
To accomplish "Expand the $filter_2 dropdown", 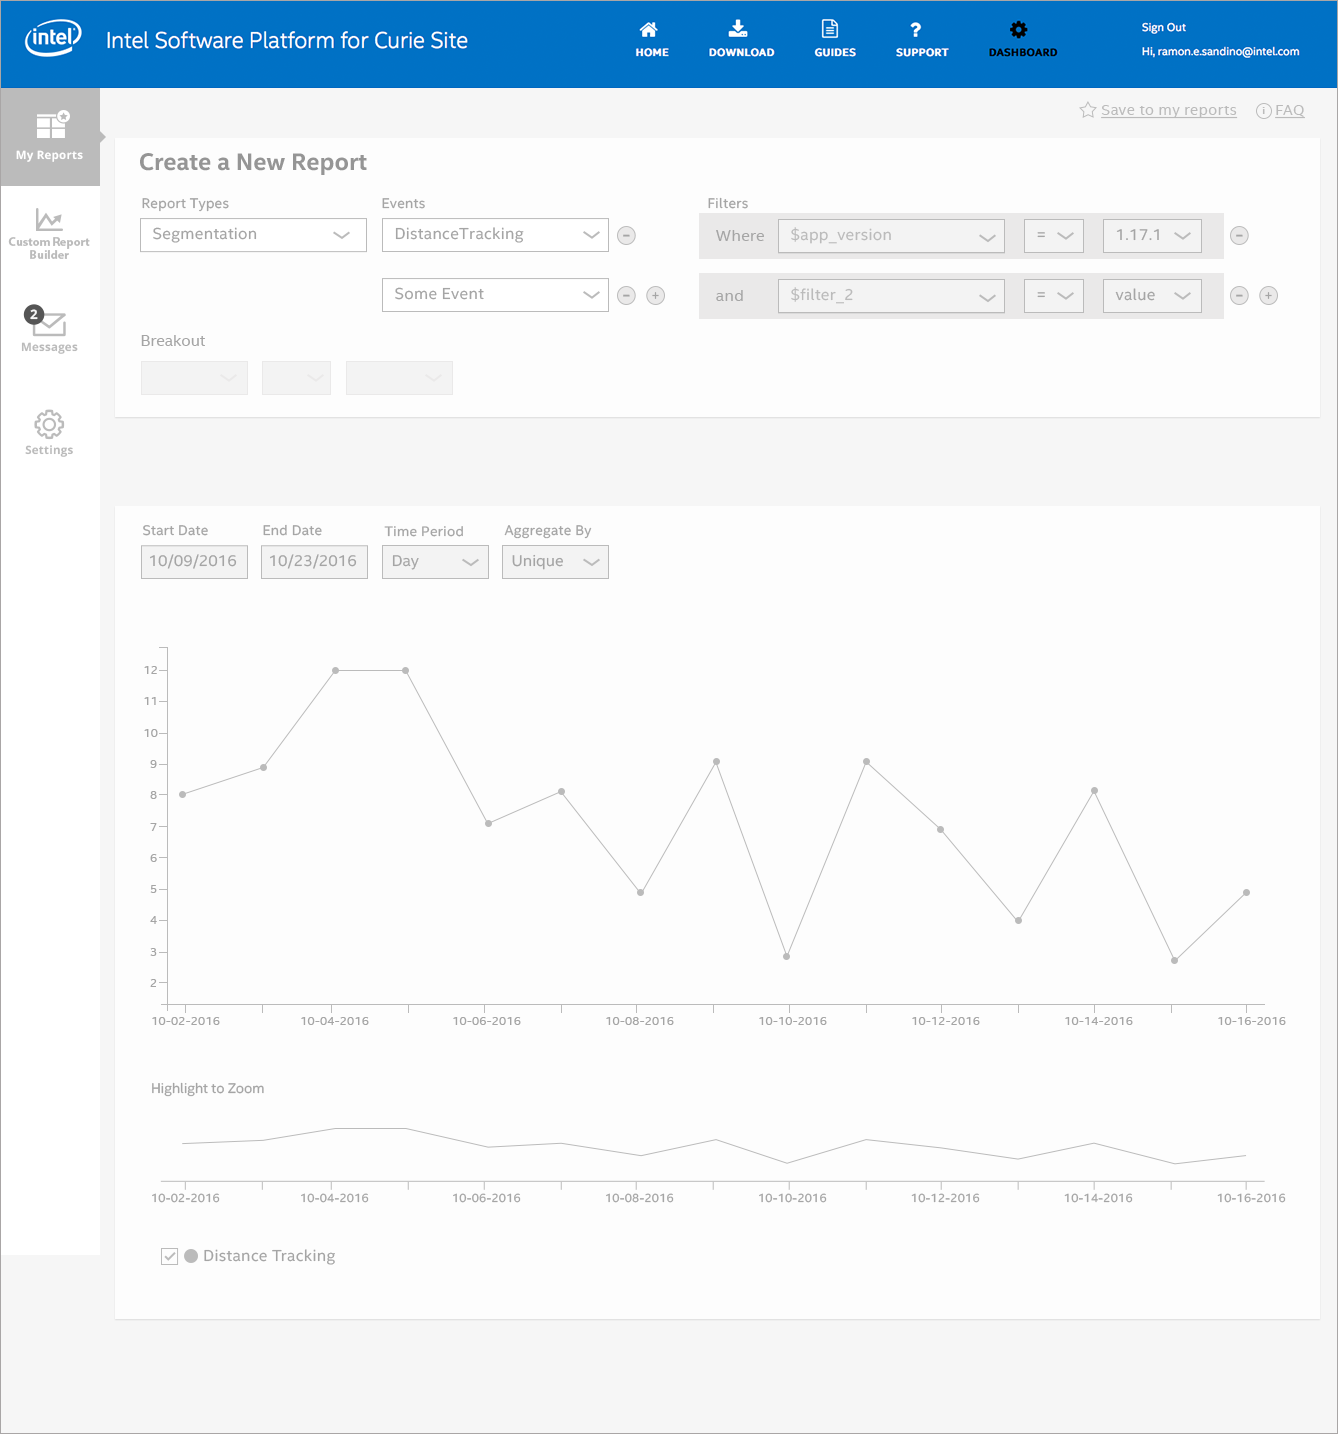I will pos(891,296).
